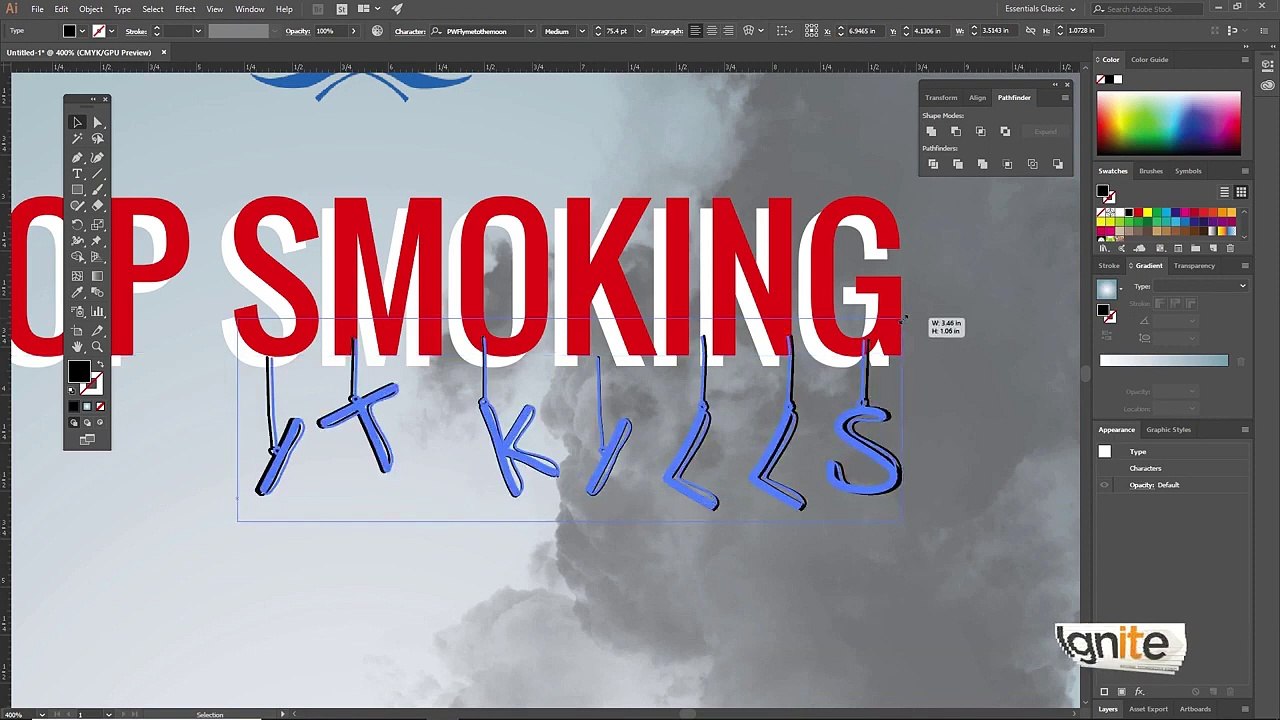The width and height of the screenshot is (1280, 720).
Task: Click the gradient slider bar
Action: point(1163,361)
